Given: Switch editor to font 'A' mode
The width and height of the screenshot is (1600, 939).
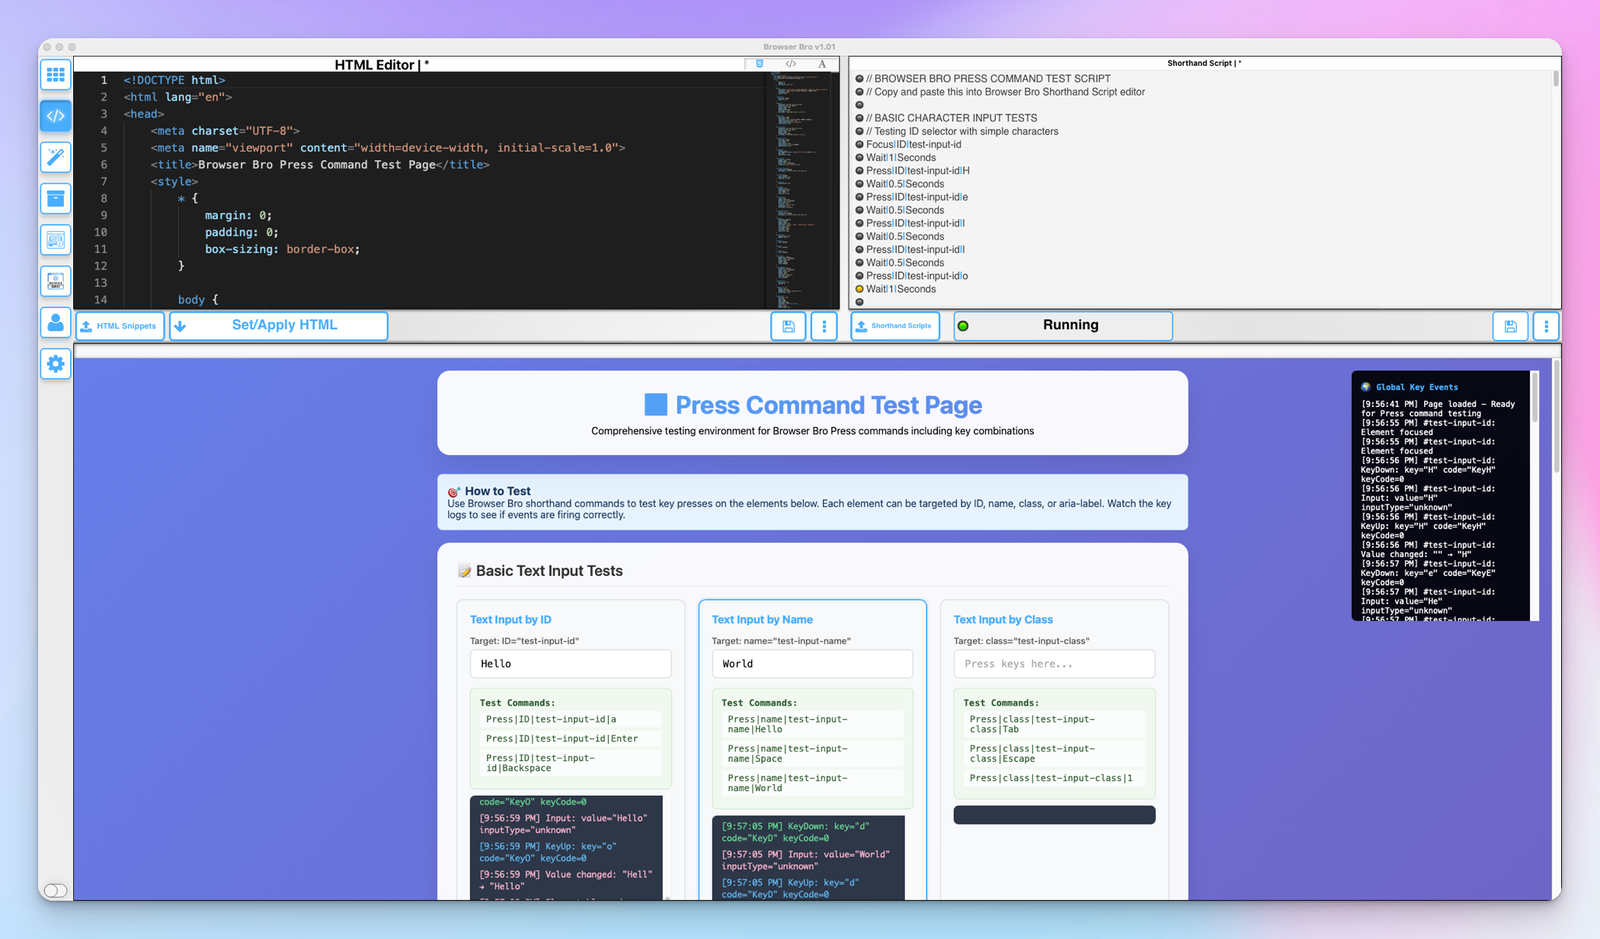Looking at the screenshot, I should pyautogui.click(x=822, y=64).
